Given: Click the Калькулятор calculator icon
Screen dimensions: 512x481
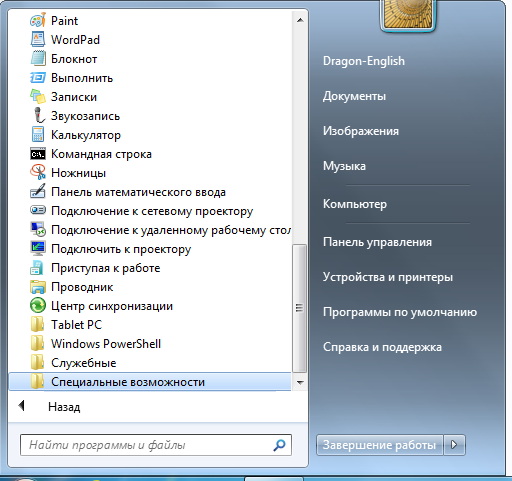Looking at the screenshot, I should (38, 134).
